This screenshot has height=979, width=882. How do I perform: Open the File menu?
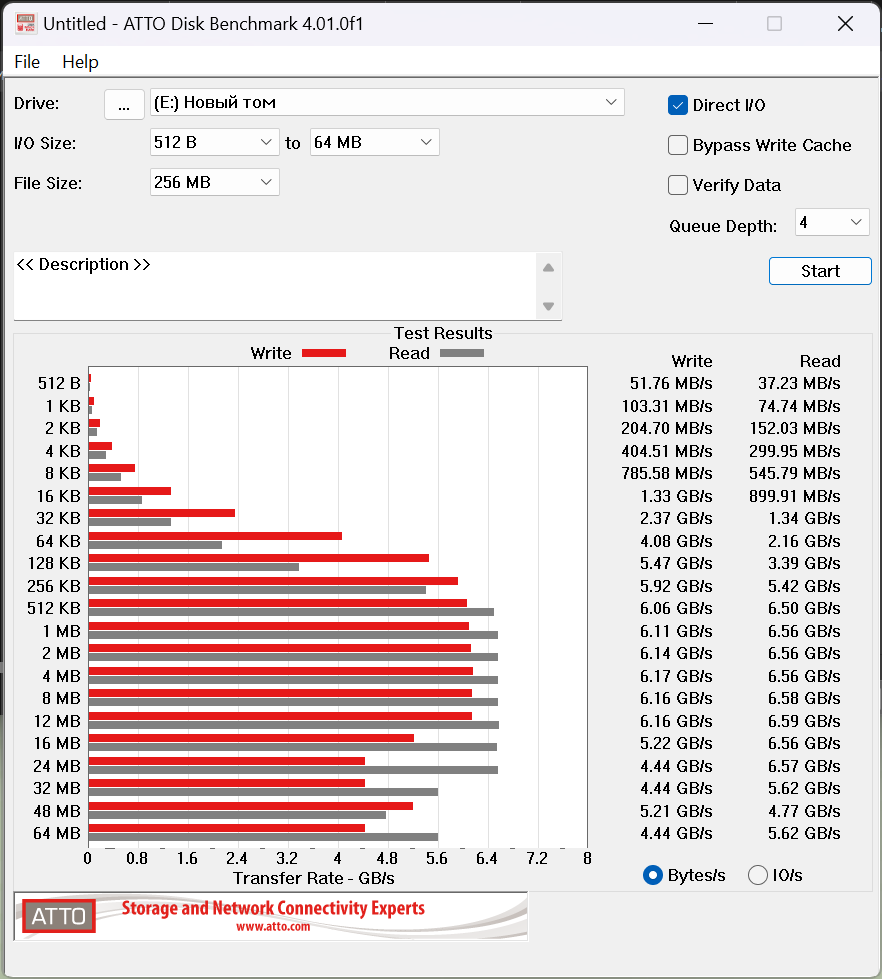[x=27, y=62]
